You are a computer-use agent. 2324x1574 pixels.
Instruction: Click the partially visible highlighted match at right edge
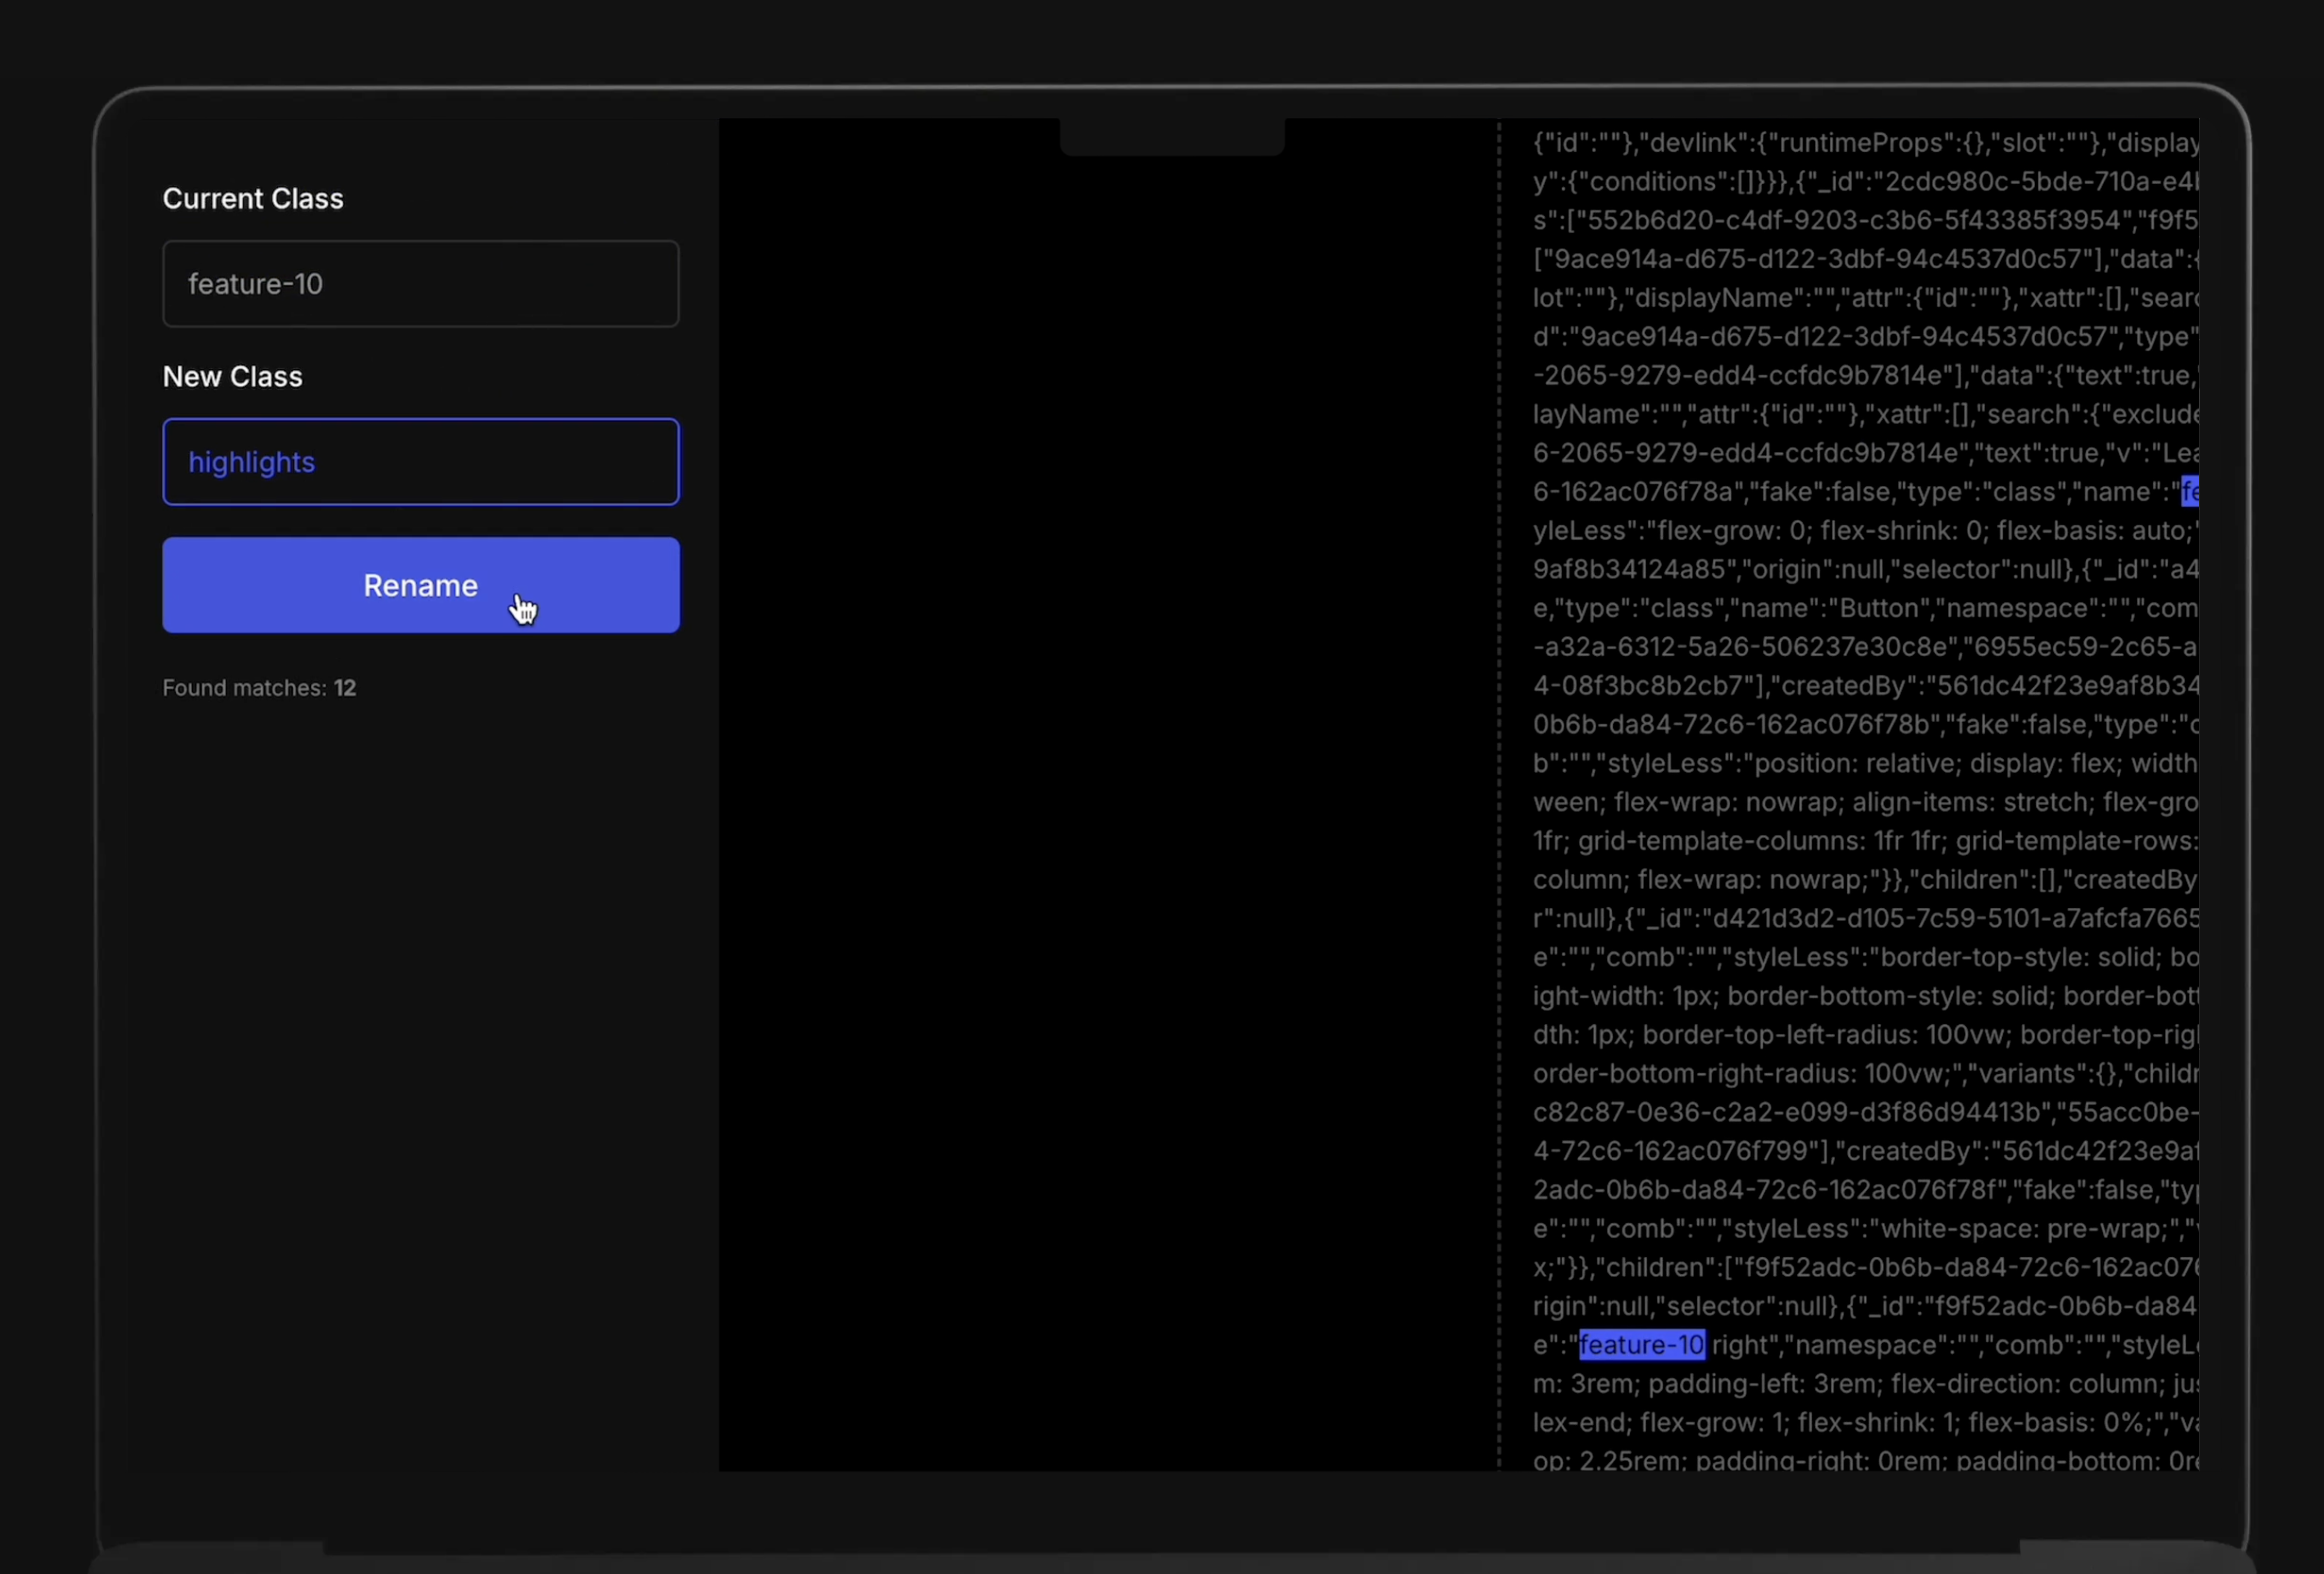[x=2189, y=492]
